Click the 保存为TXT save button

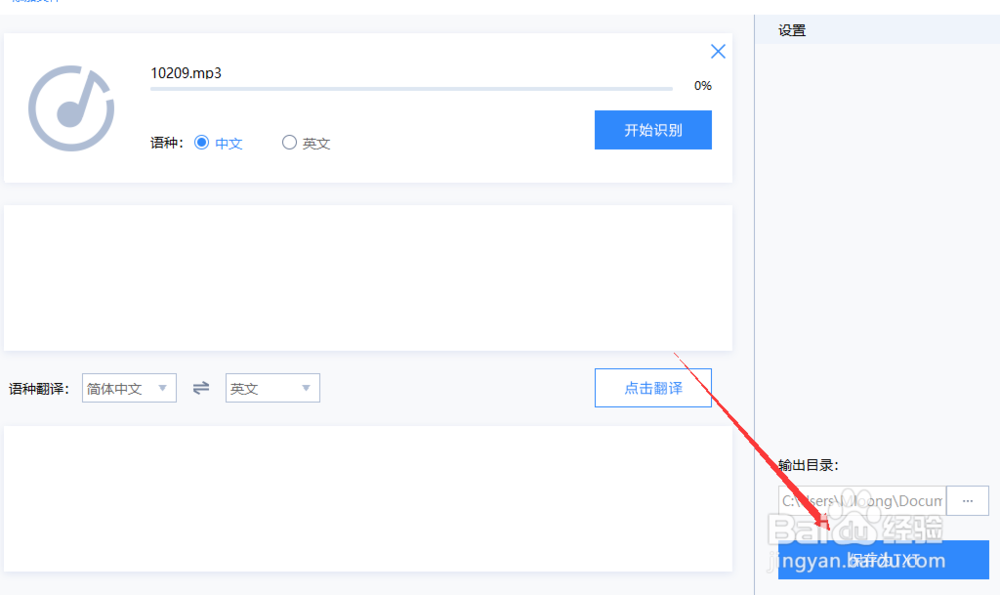[884, 560]
